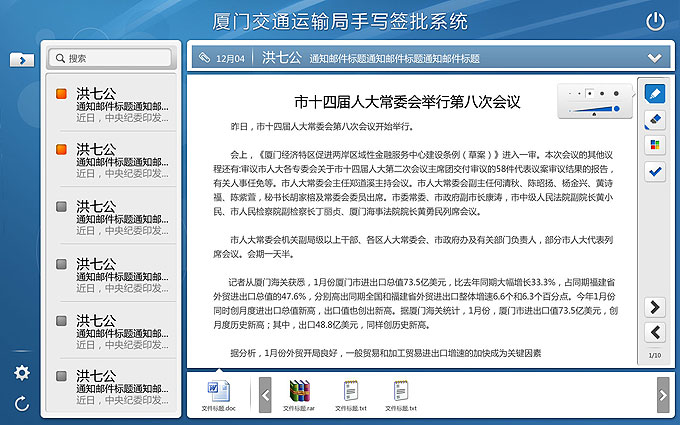Viewport: 680px width, 425px height.
Task: Select the eraser tool
Action: tap(655, 119)
